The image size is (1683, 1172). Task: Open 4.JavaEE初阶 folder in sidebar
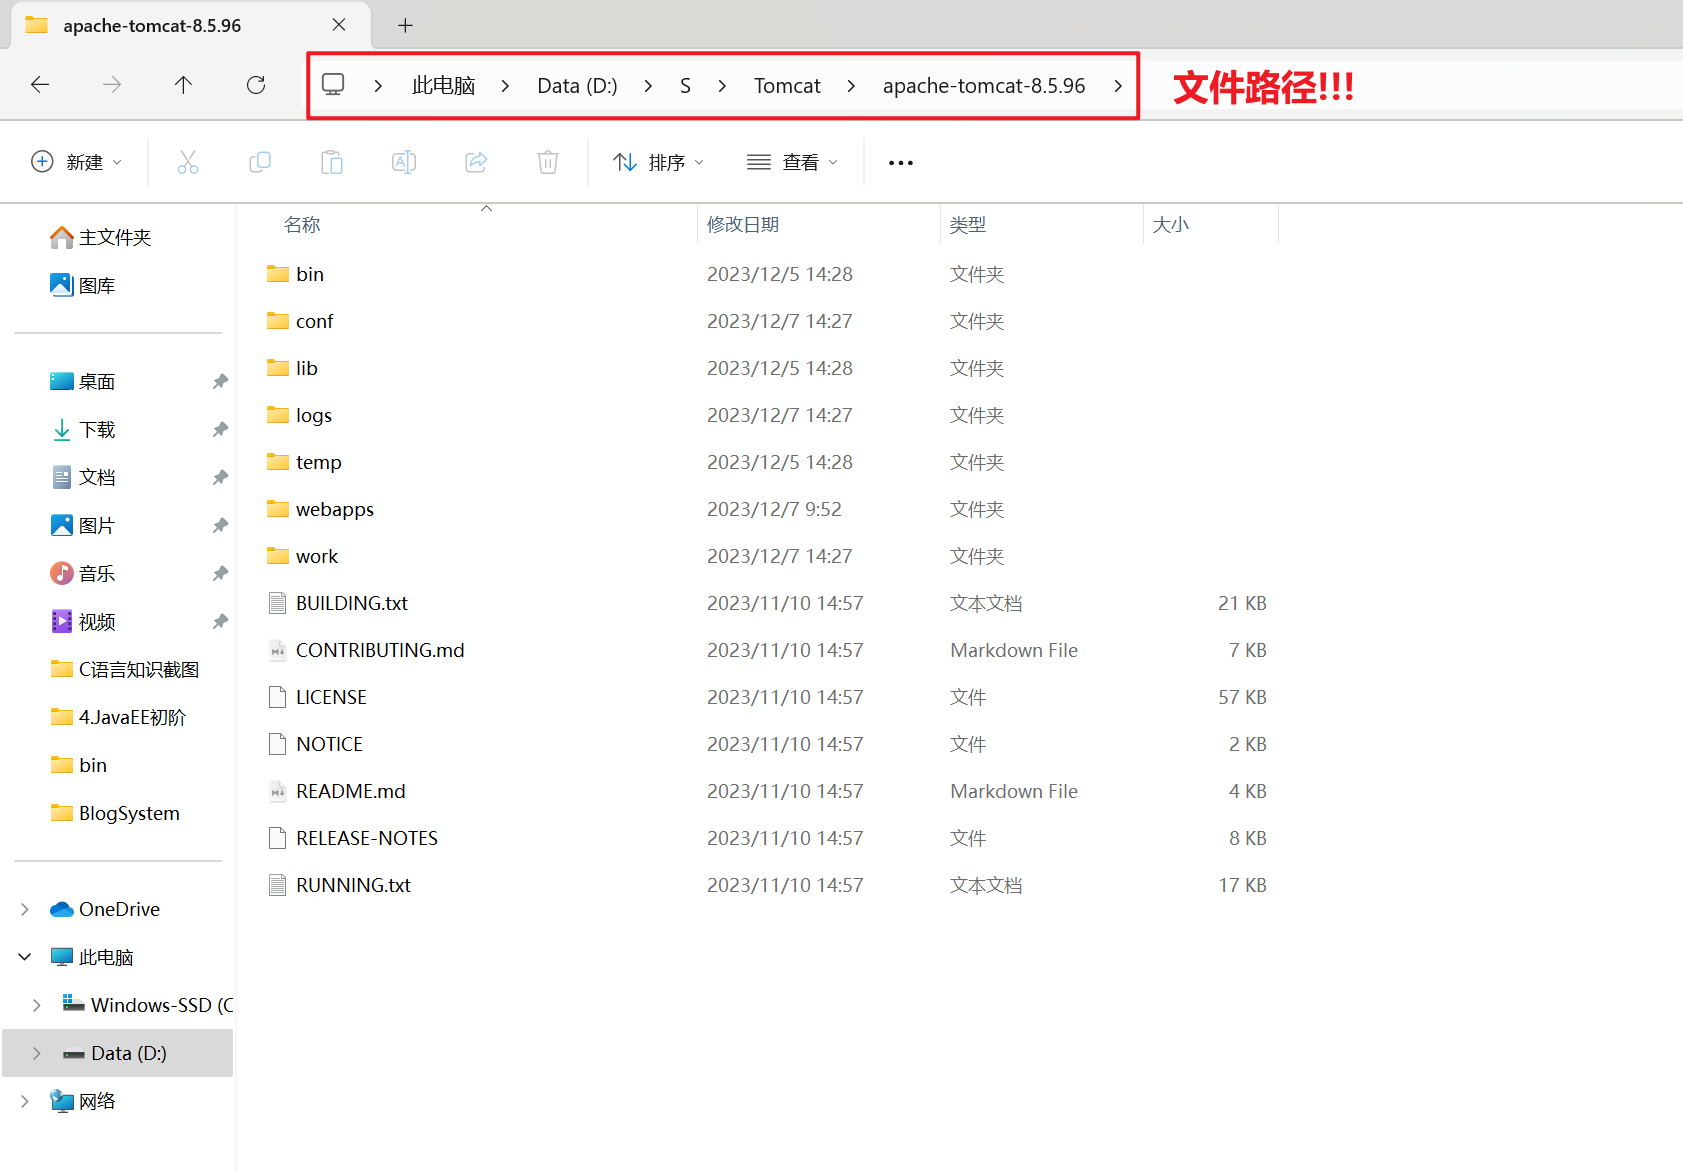click(x=118, y=717)
